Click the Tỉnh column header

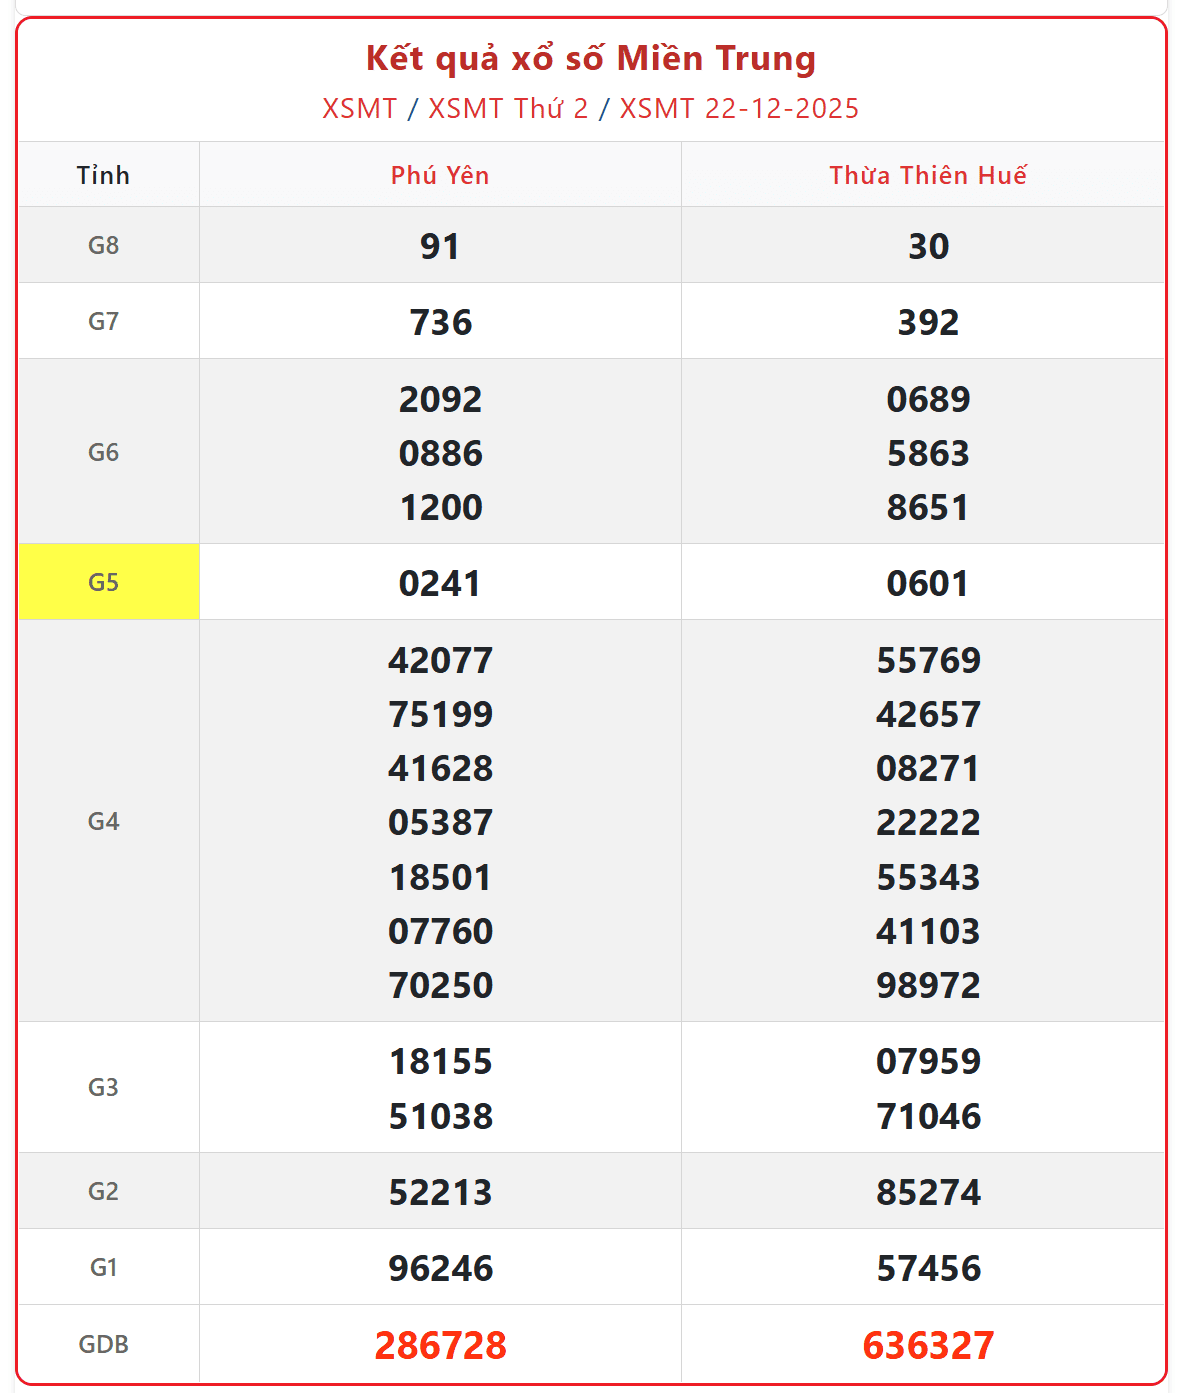(104, 176)
